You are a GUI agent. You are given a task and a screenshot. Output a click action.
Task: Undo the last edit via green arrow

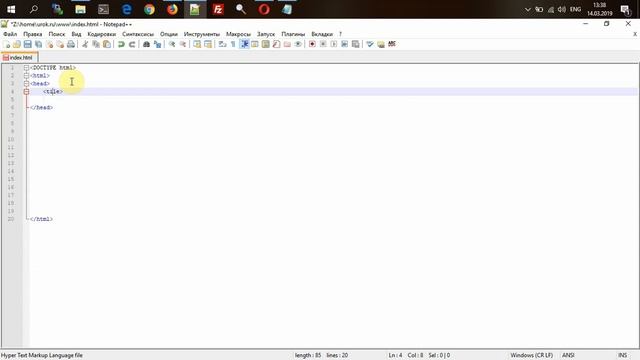click(121, 44)
